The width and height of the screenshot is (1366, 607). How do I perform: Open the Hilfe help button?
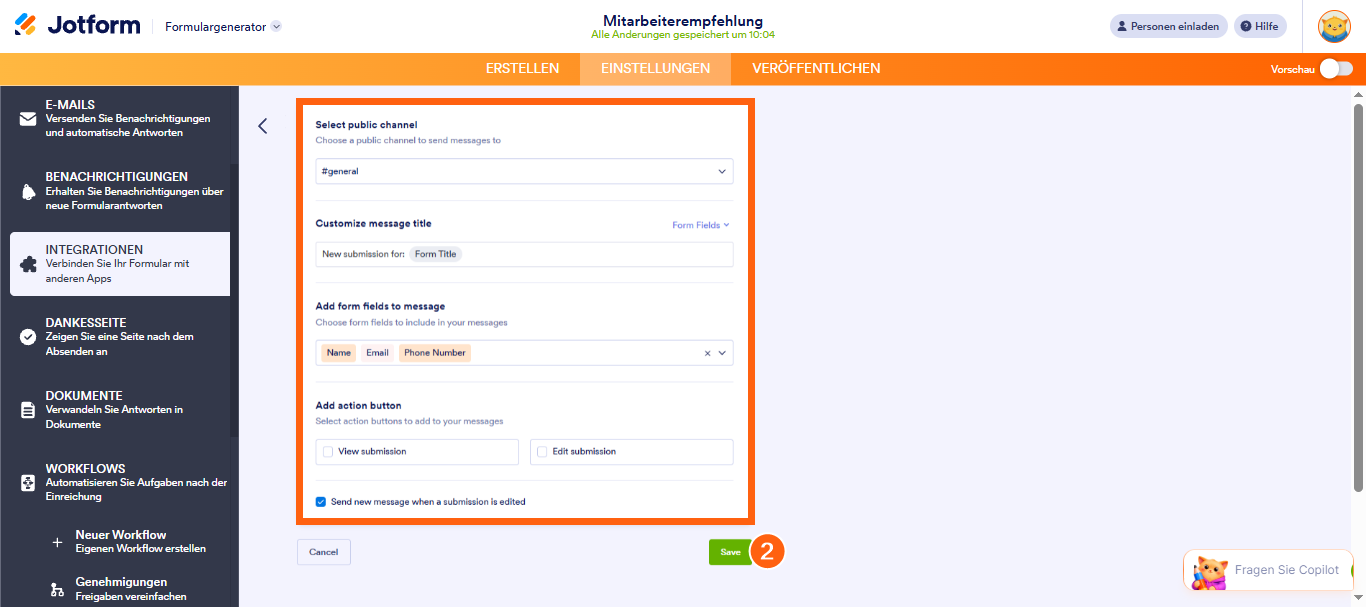tap(1260, 26)
